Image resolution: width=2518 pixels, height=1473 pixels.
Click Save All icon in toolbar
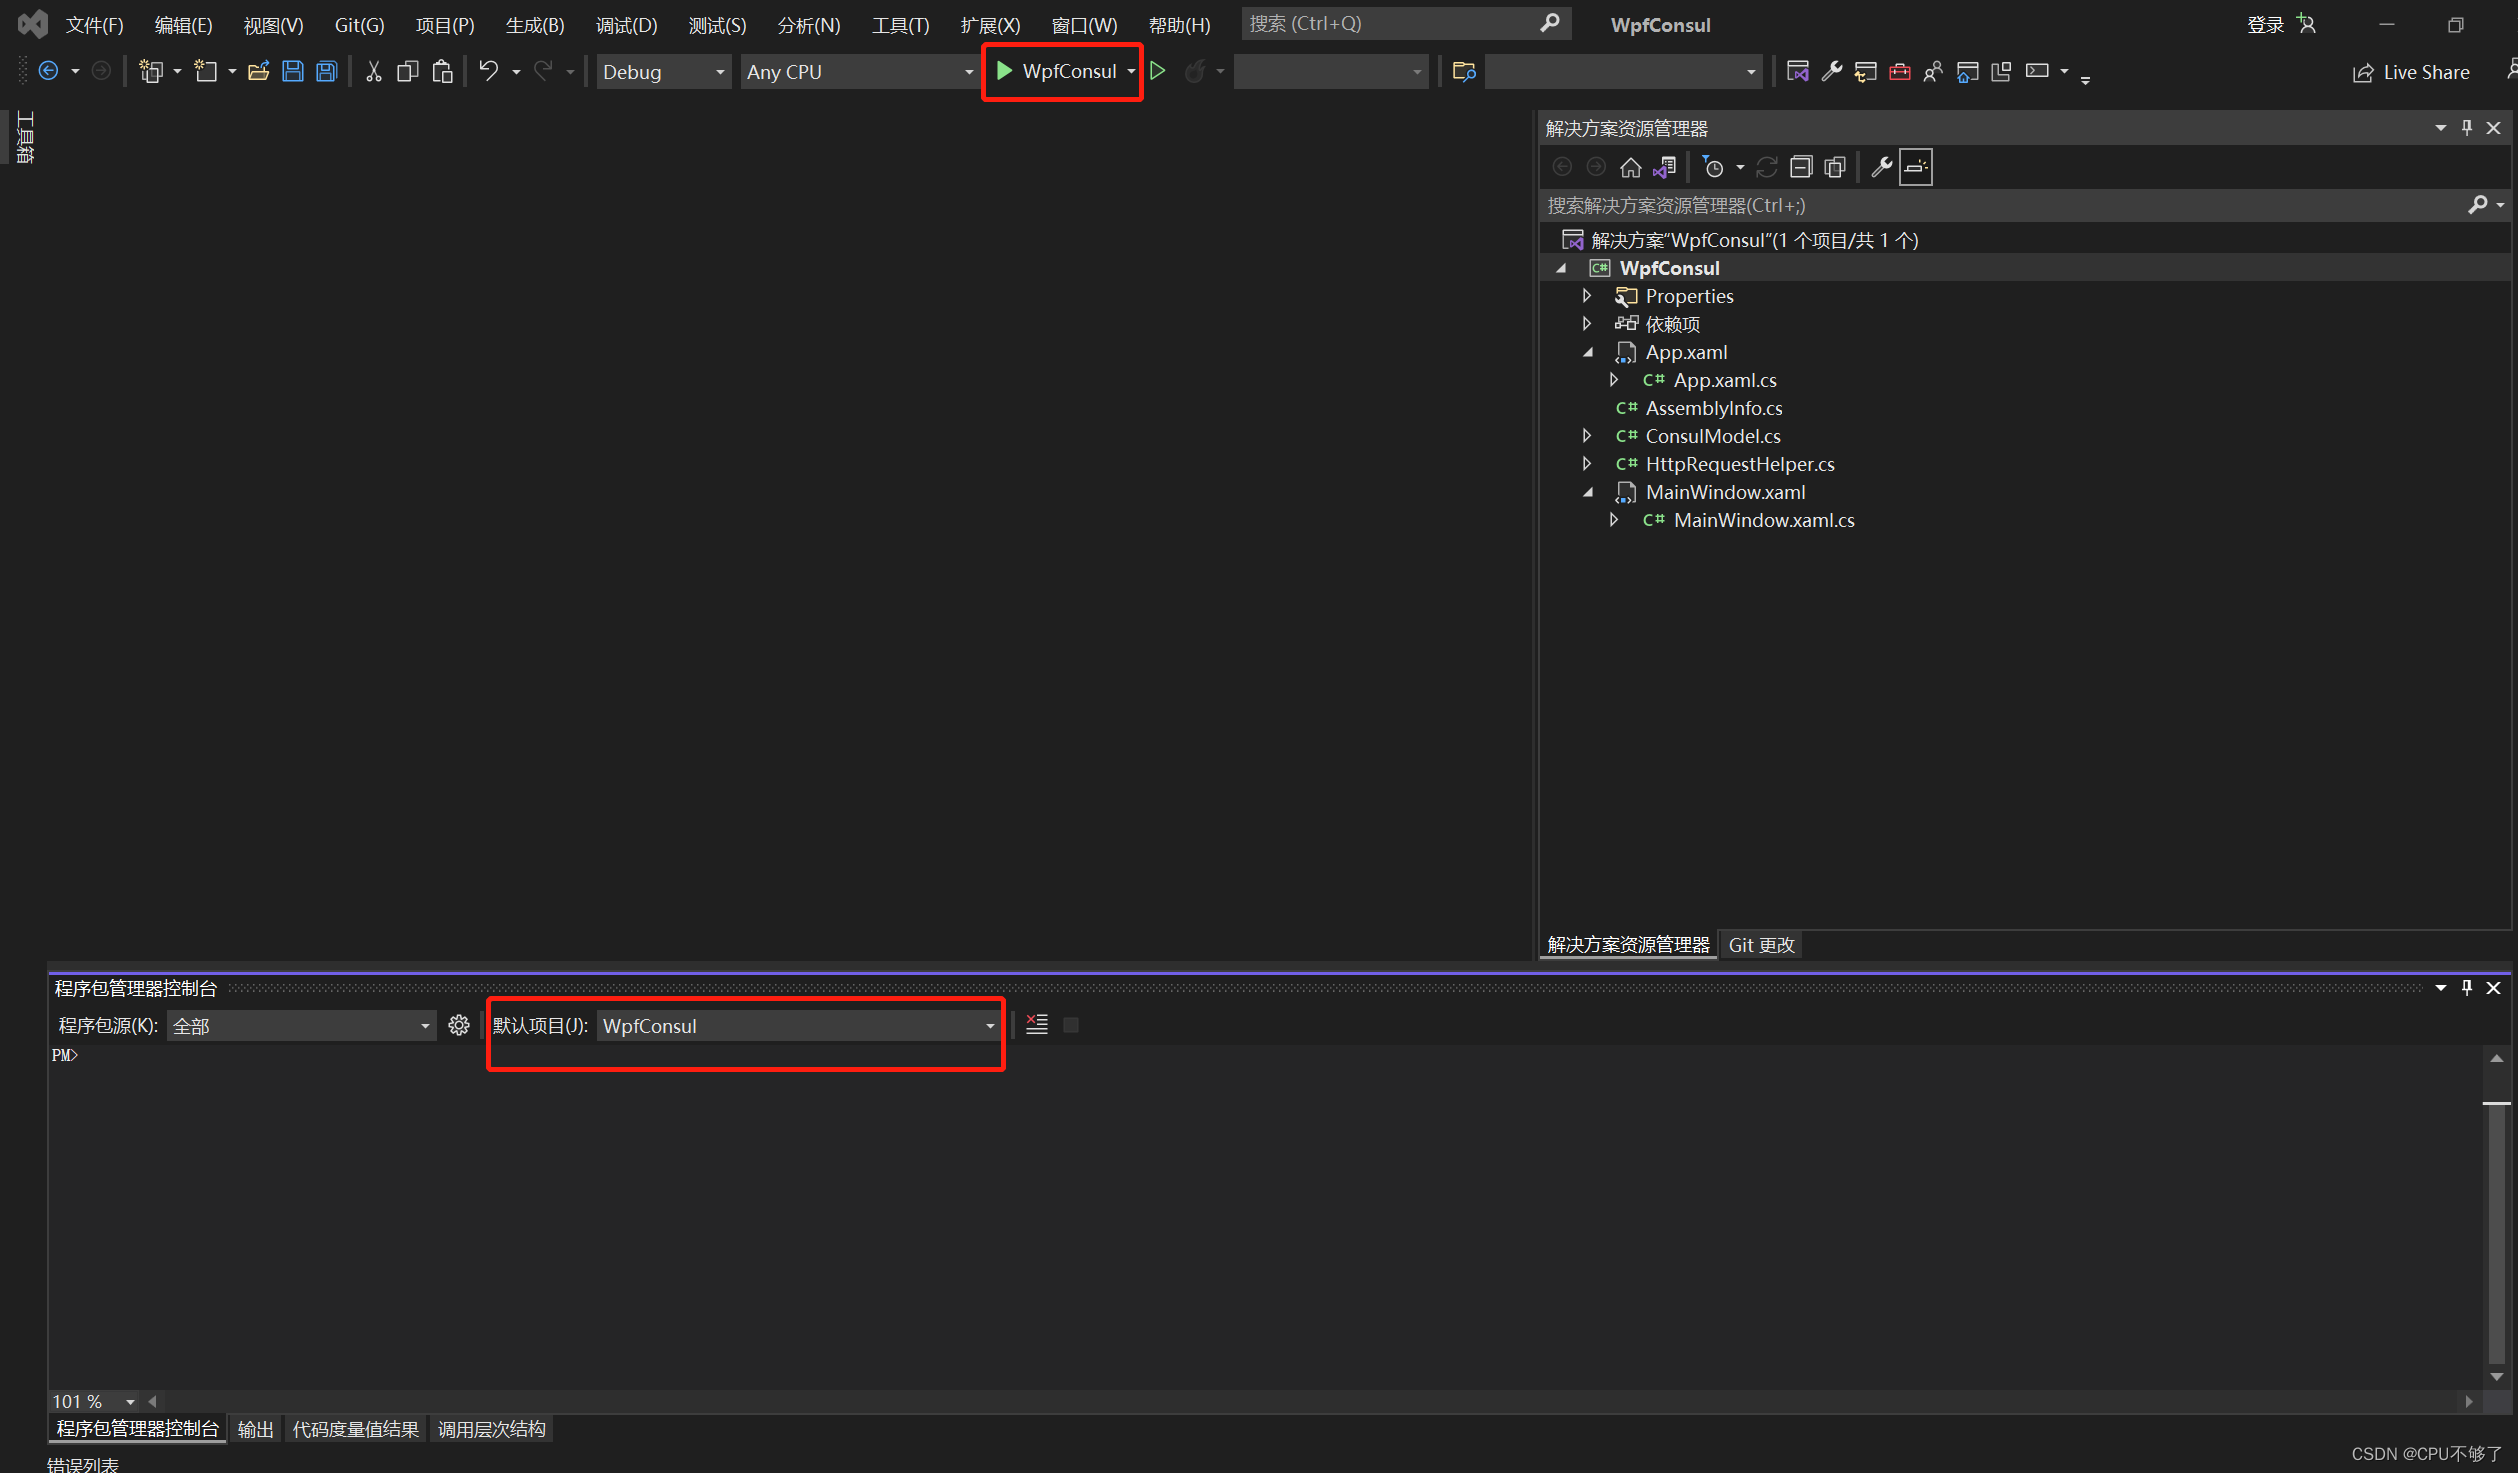tap(327, 71)
